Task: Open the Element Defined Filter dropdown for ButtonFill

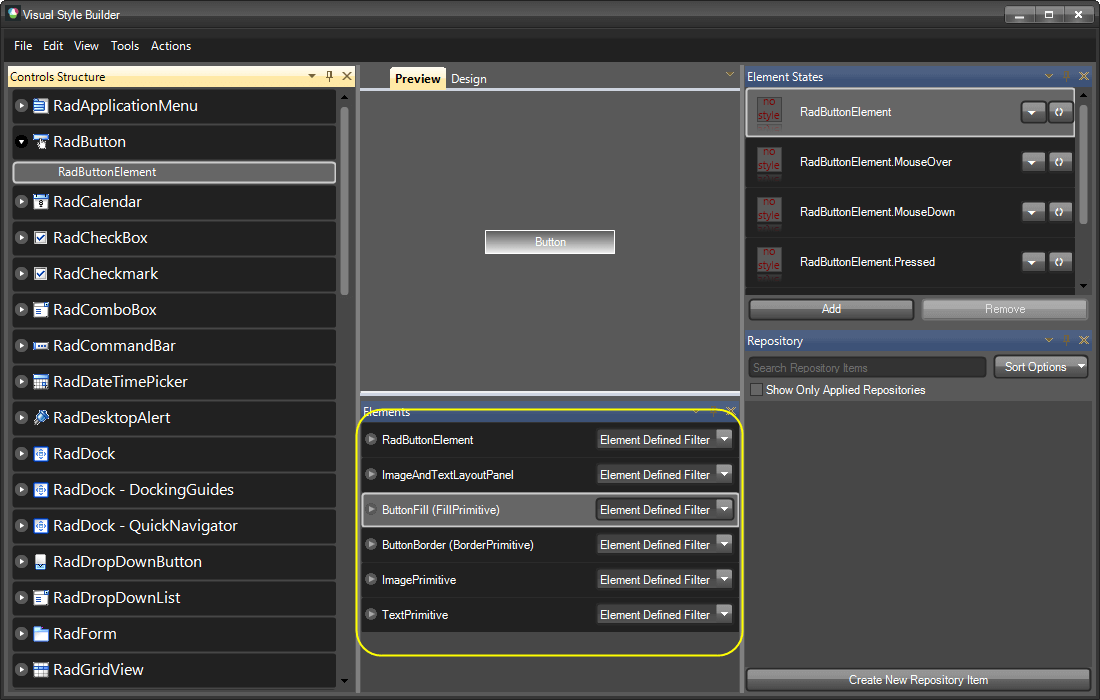Action: [x=726, y=509]
